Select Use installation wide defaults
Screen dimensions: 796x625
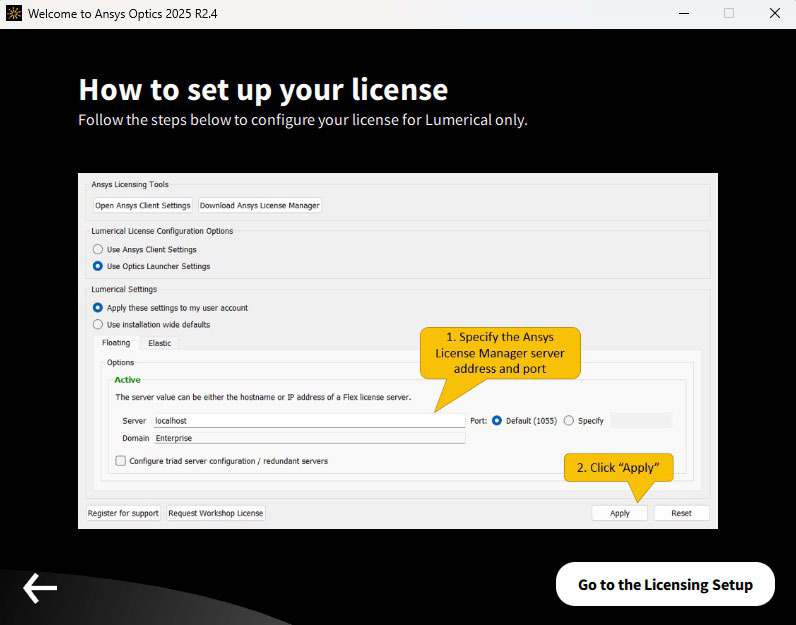pyautogui.click(x=98, y=324)
